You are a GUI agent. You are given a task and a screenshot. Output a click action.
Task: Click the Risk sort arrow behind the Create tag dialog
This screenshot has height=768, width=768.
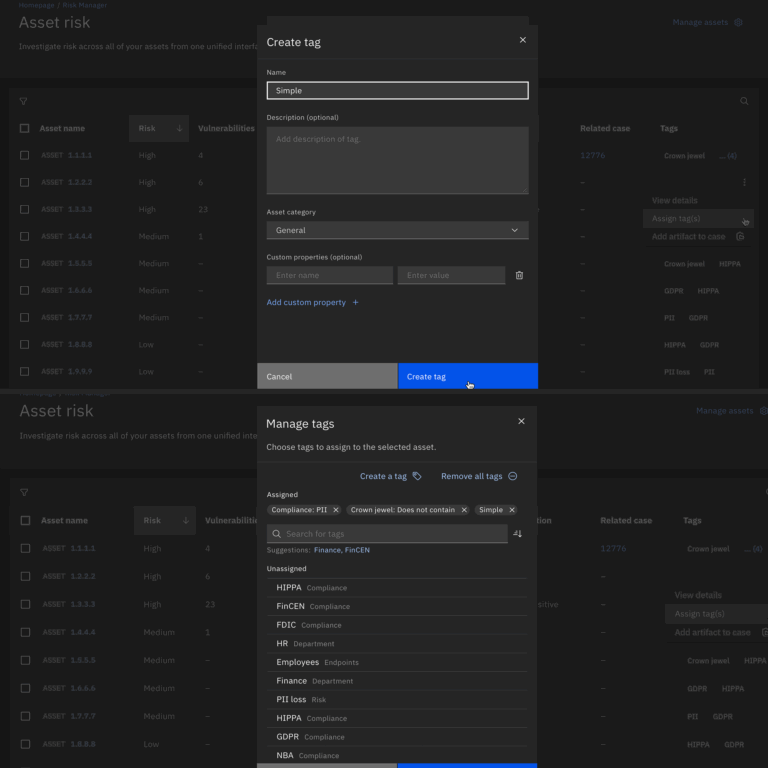[179, 128]
